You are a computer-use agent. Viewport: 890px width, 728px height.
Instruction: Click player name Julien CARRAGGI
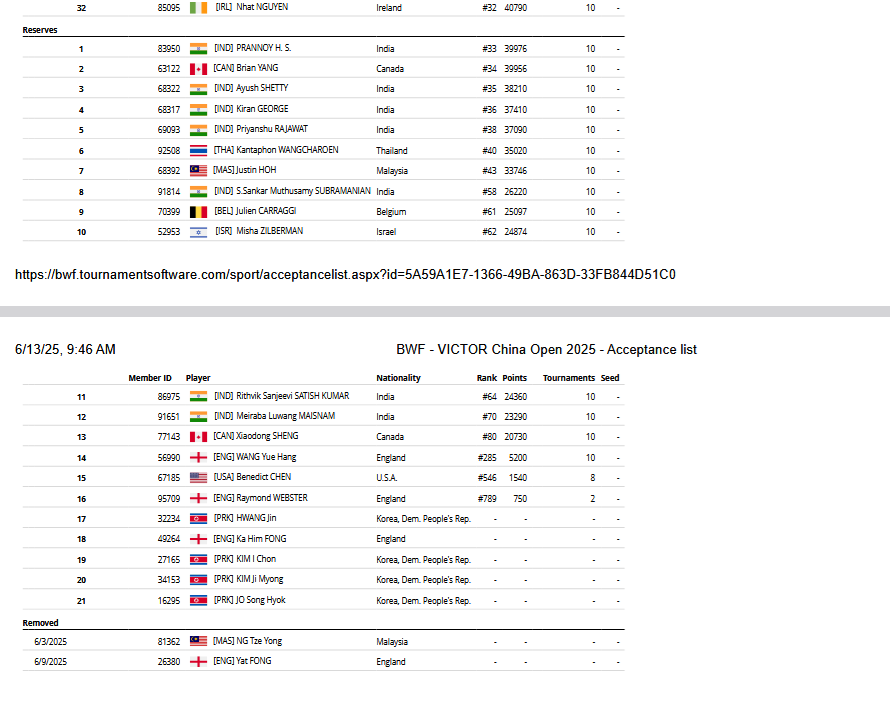(266, 211)
